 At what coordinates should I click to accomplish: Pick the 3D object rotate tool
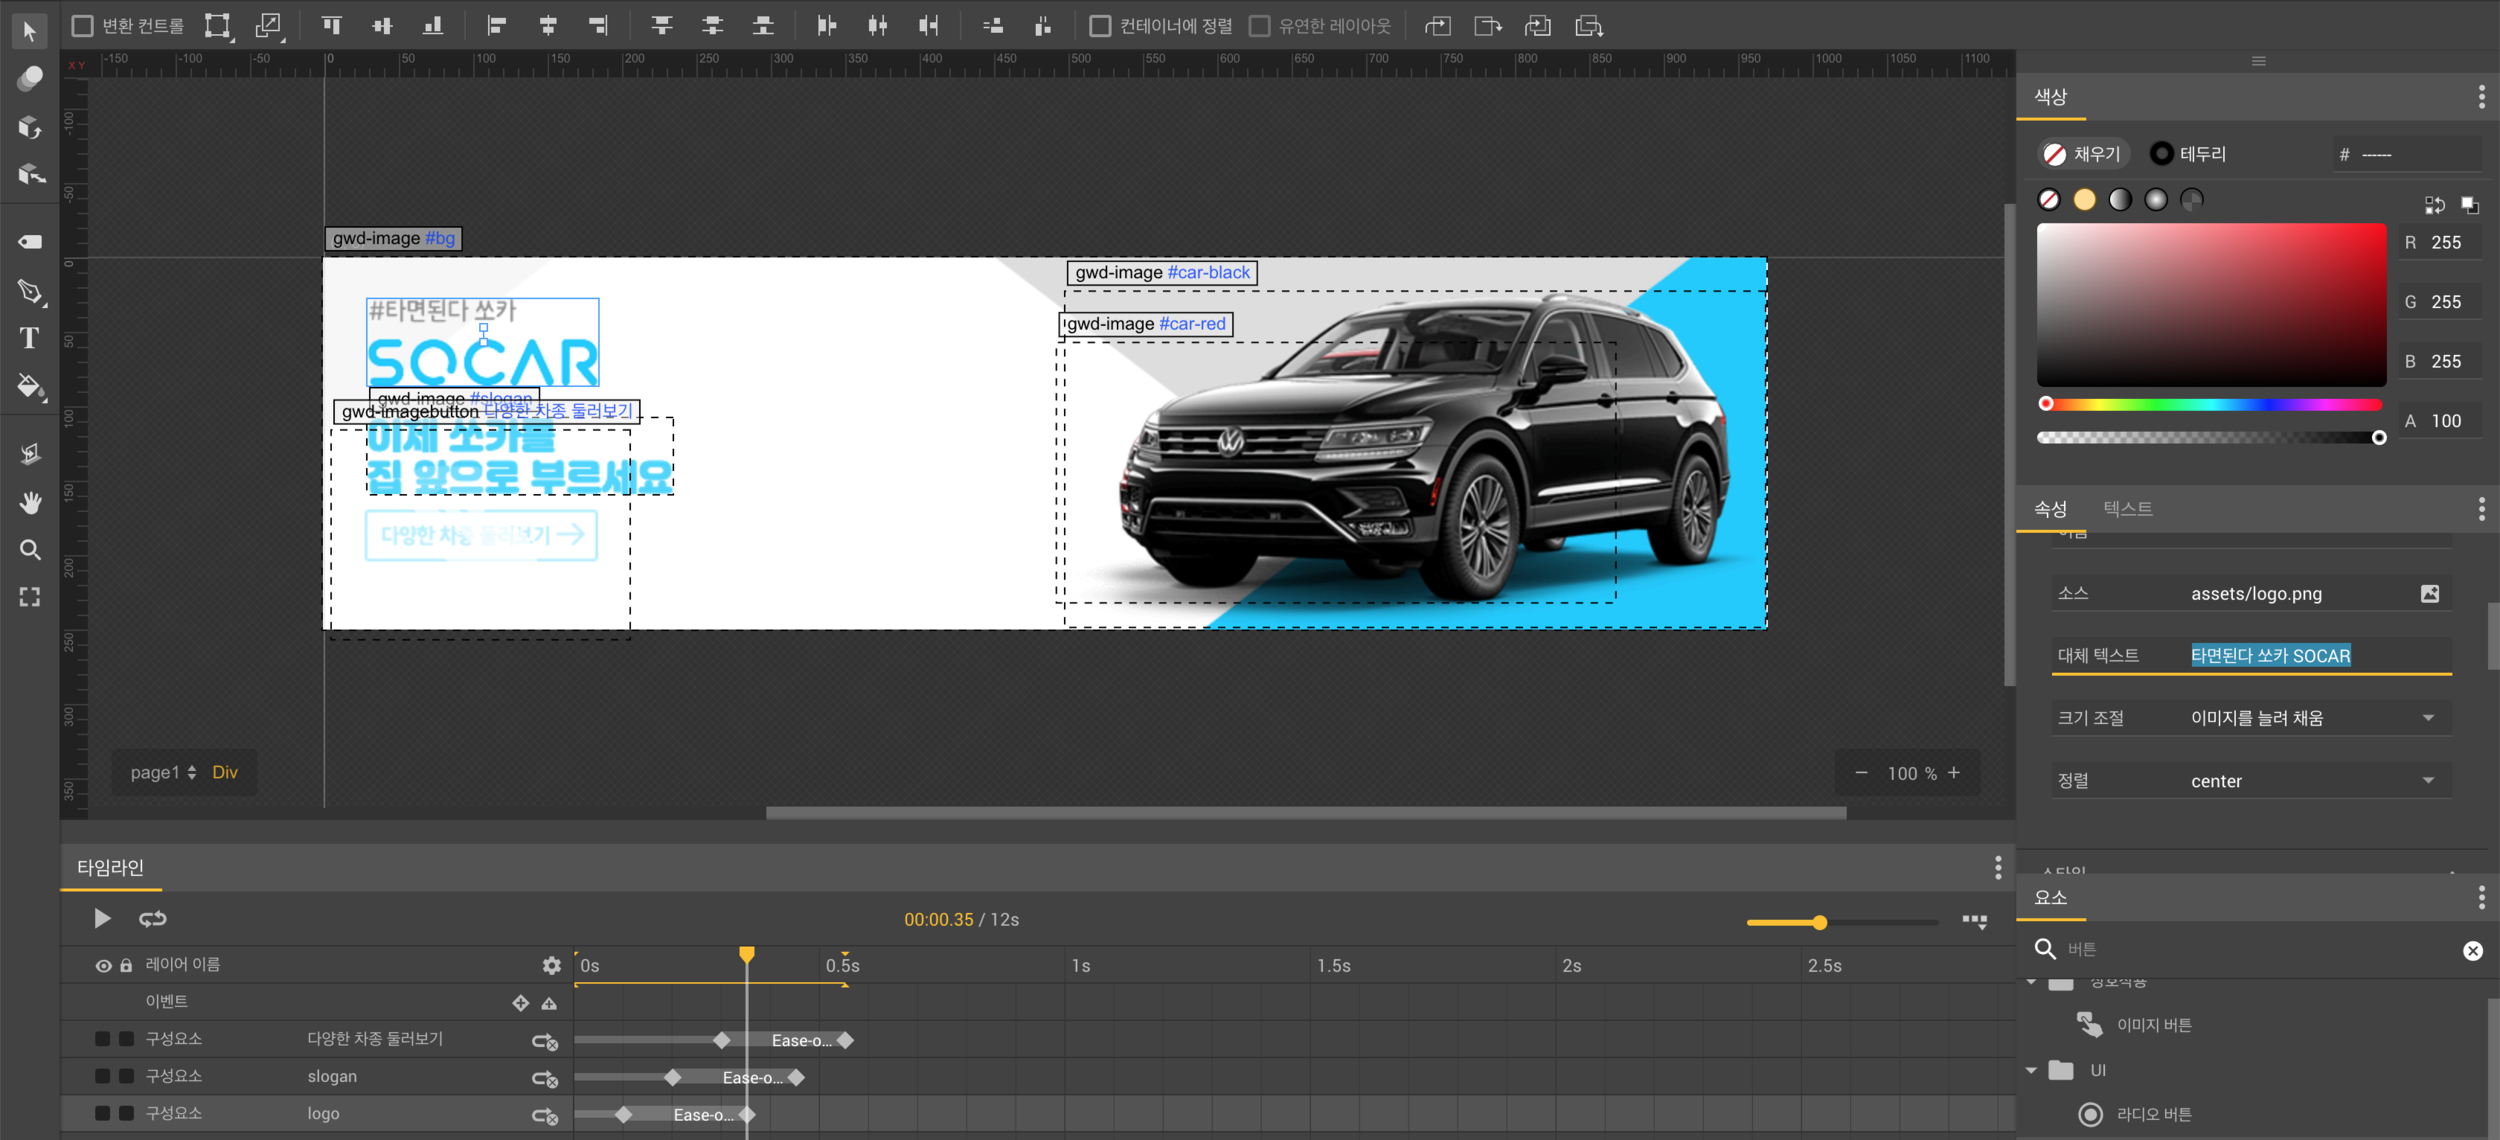[x=29, y=127]
